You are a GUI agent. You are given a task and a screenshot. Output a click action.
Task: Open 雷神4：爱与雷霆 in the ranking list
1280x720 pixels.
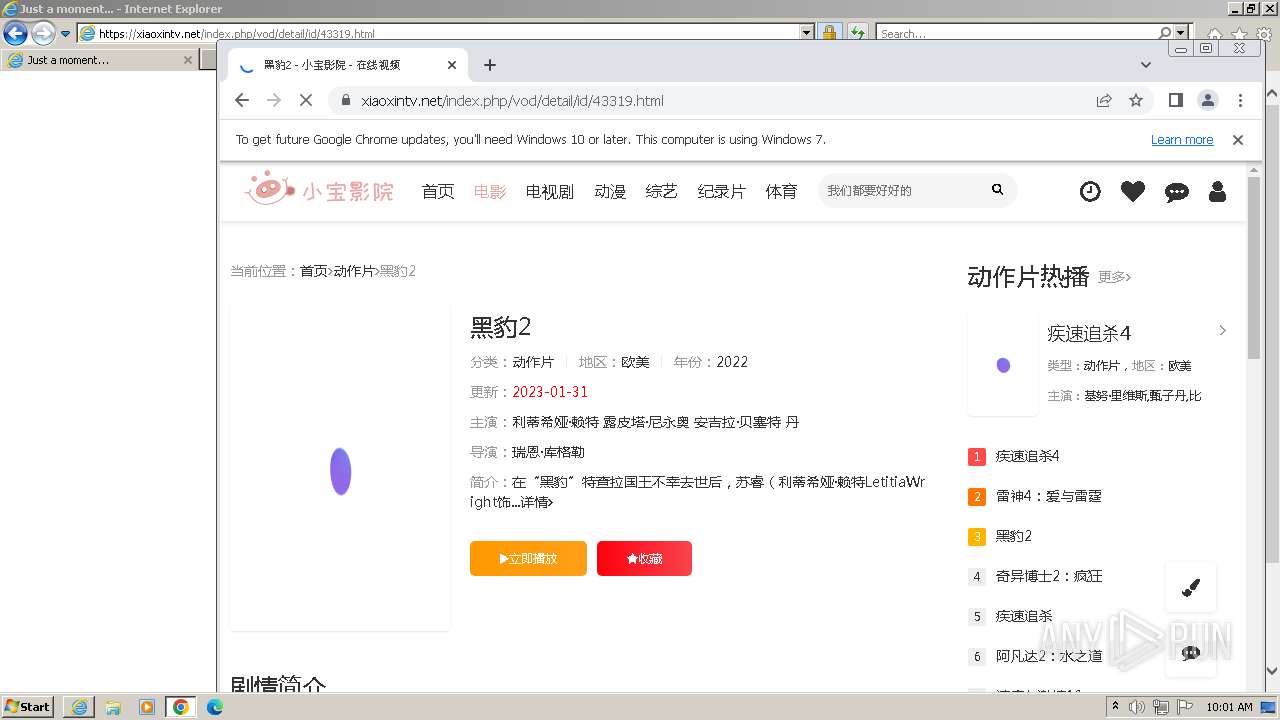pos(1048,496)
